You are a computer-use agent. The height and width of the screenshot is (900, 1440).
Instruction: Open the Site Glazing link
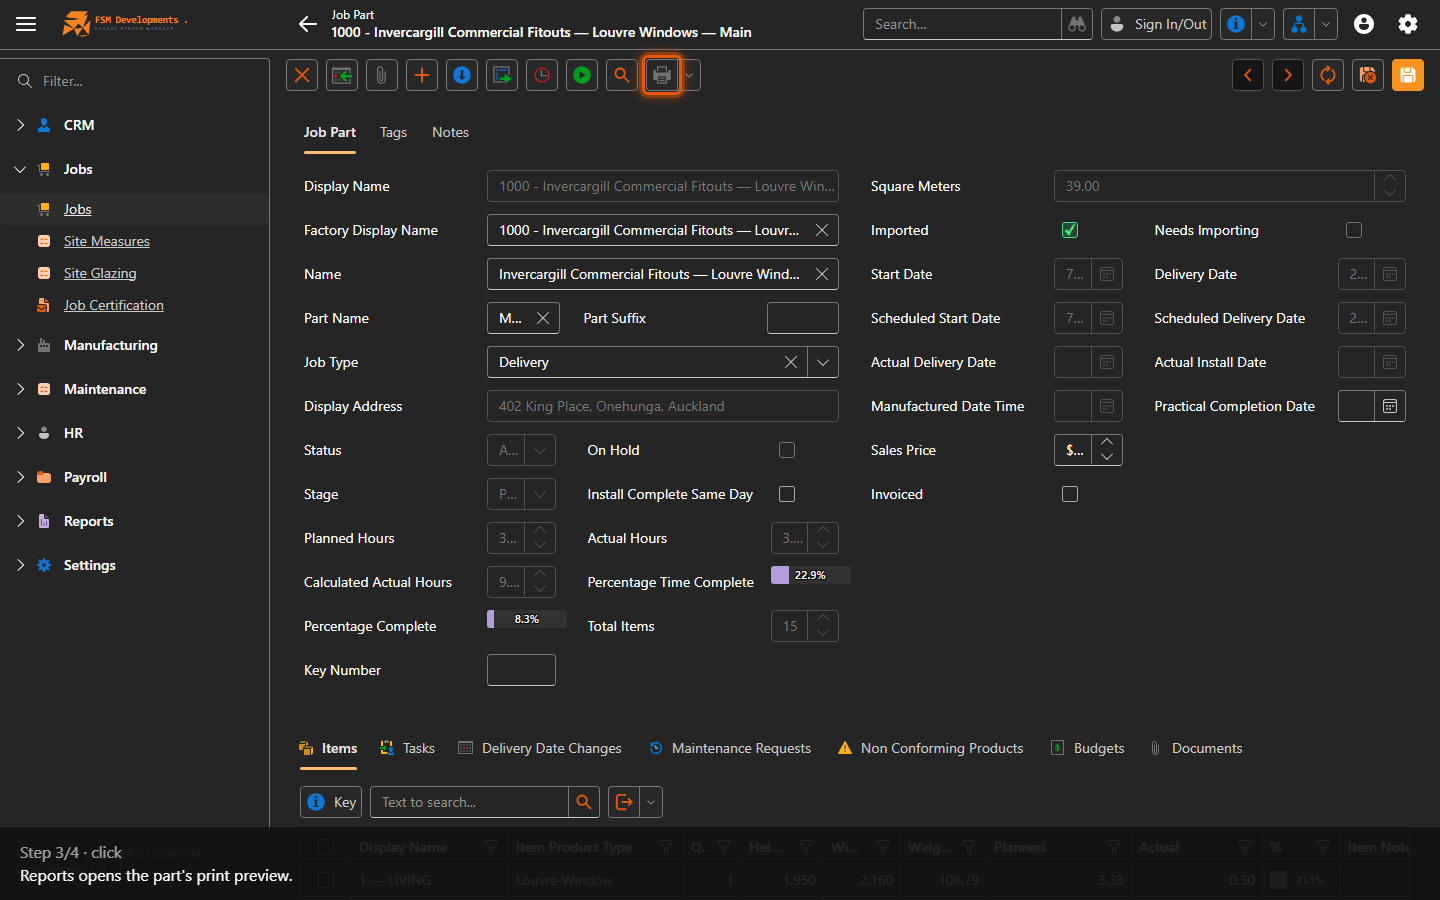pyautogui.click(x=100, y=273)
